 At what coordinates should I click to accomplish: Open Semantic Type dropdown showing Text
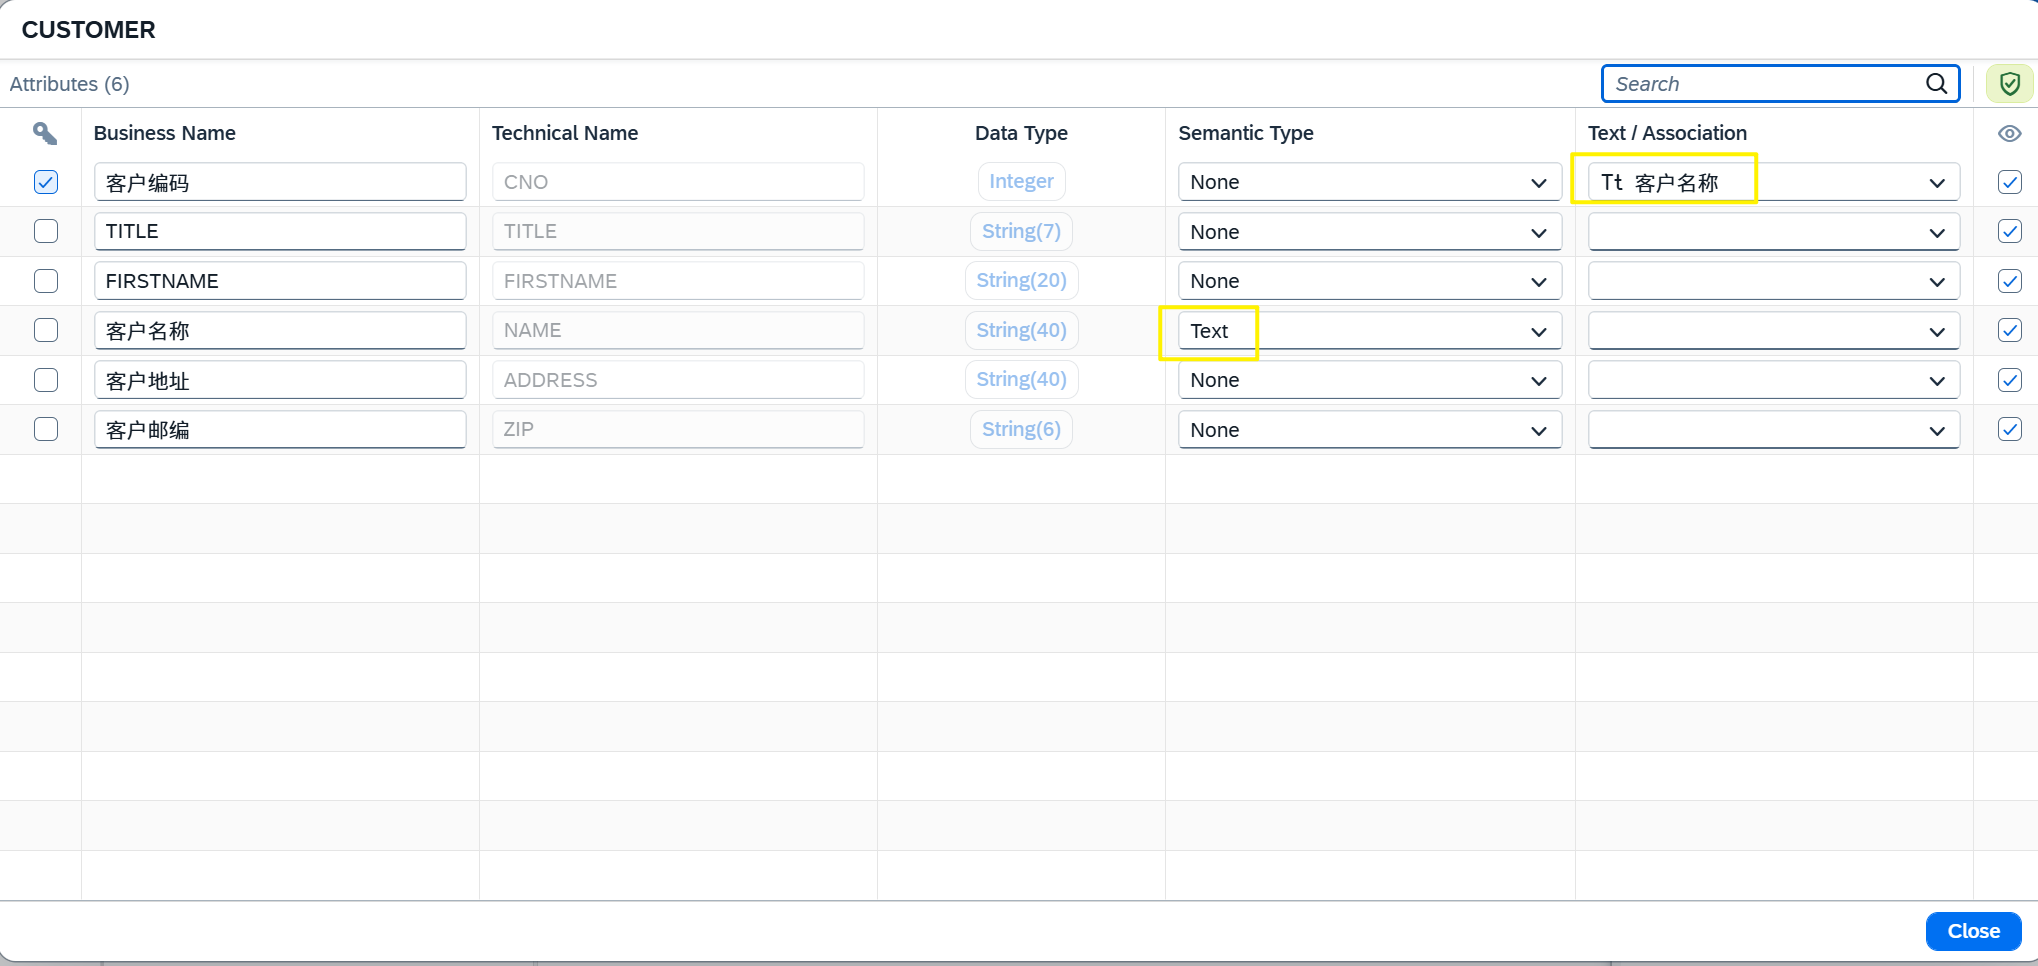tap(1369, 331)
